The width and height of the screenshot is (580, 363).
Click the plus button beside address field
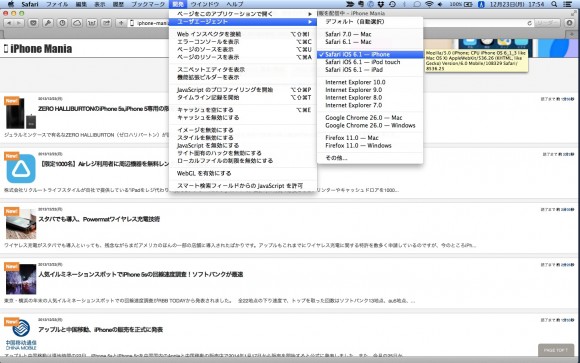tap(121, 23)
